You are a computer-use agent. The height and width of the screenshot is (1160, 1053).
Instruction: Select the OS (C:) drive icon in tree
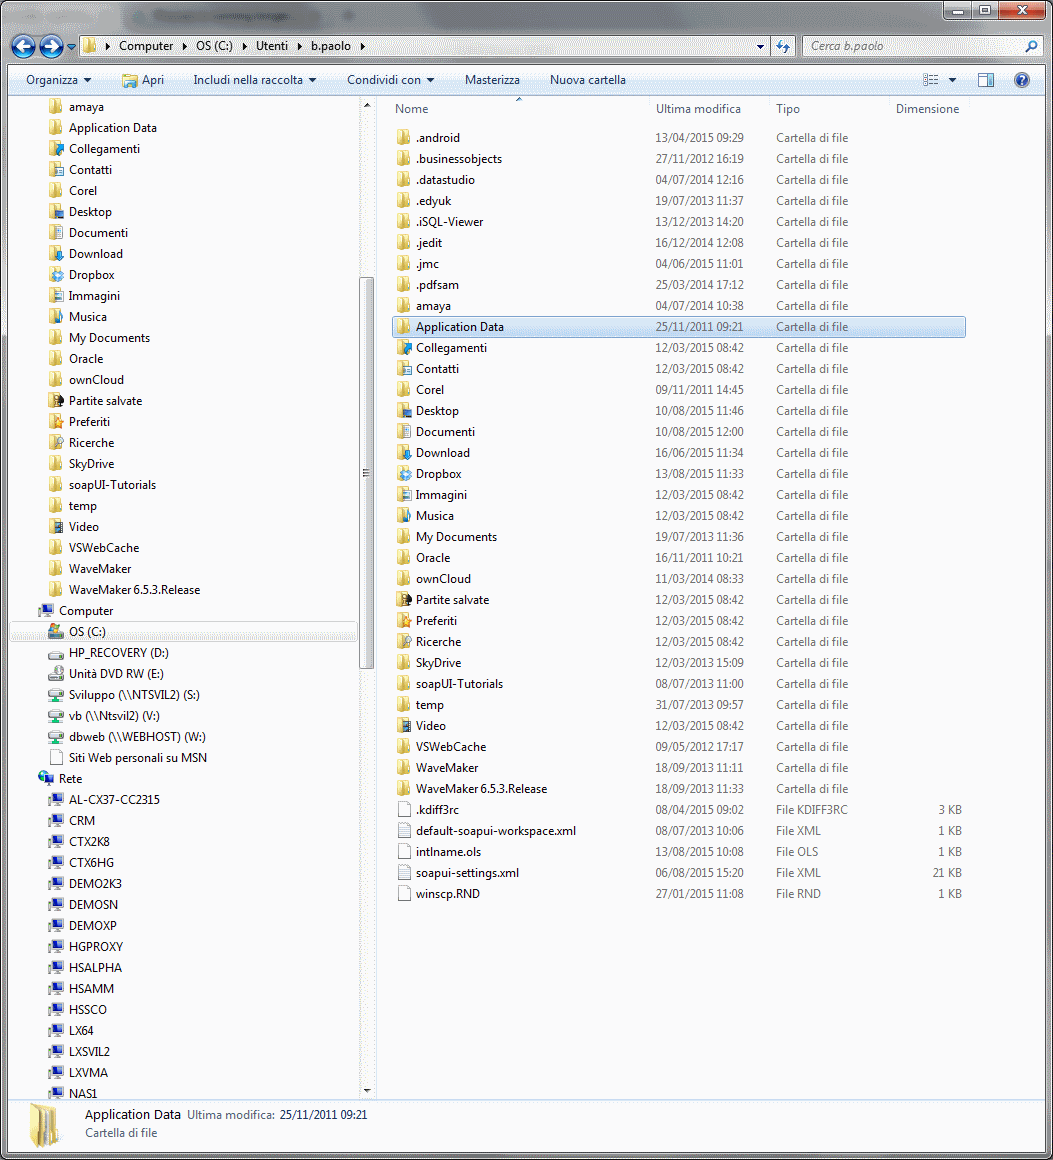pyautogui.click(x=55, y=631)
